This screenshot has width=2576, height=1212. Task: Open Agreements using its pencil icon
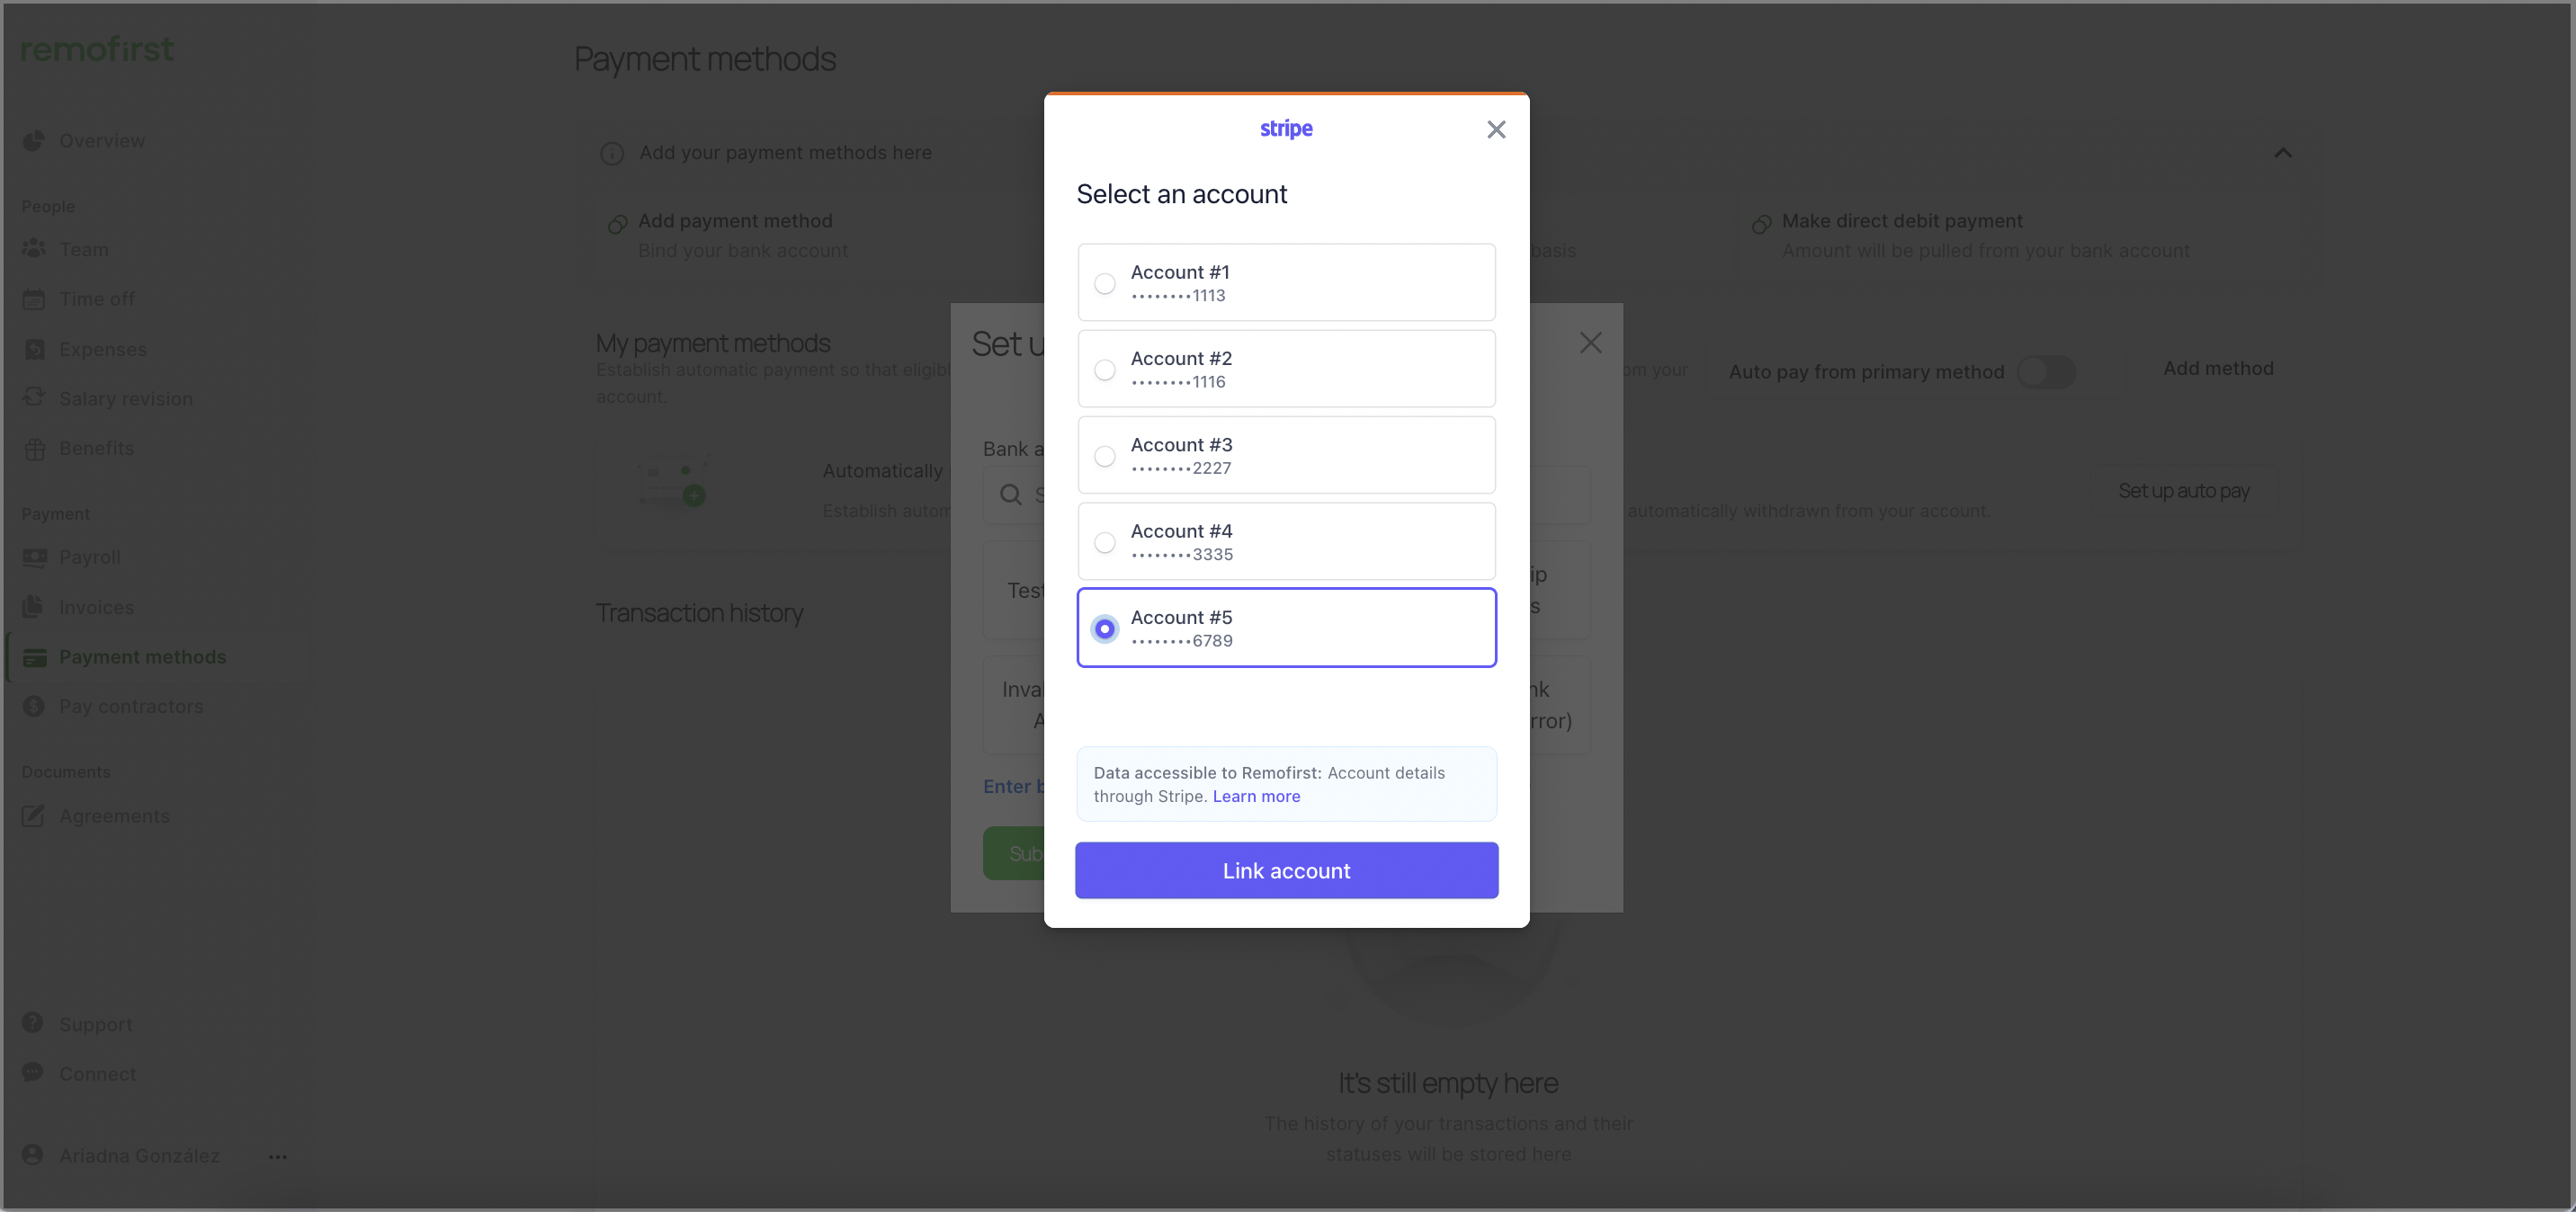point(34,816)
